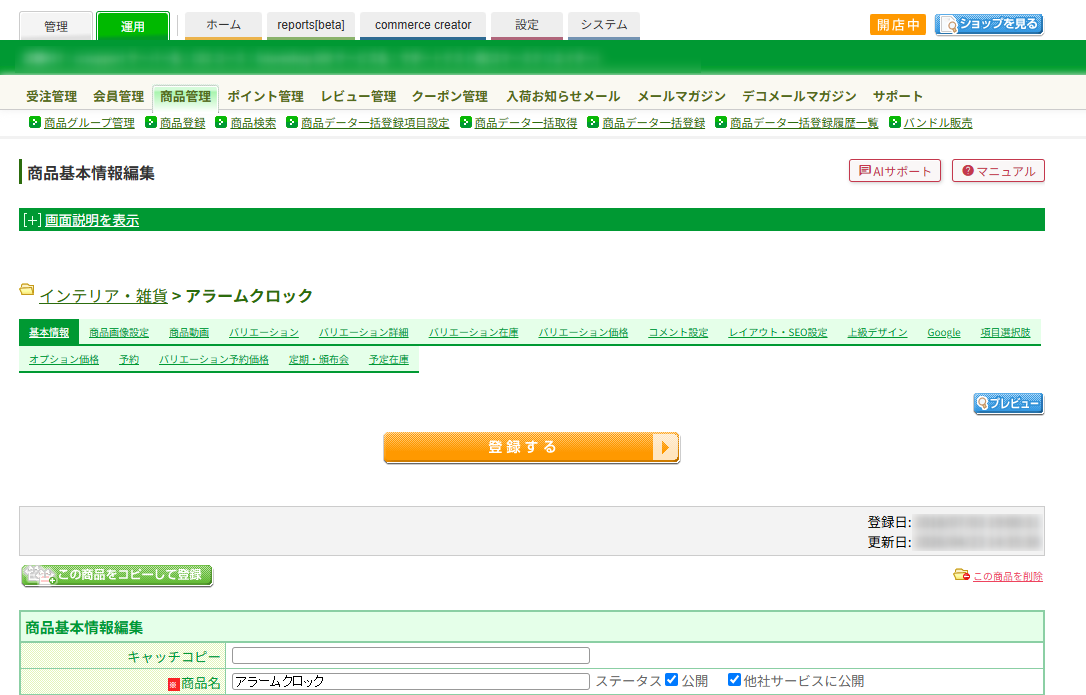Image resolution: width=1086 pixels, height=695 pixels.
Task: Open 受注管理 menu
Action: tap(52, 96)
